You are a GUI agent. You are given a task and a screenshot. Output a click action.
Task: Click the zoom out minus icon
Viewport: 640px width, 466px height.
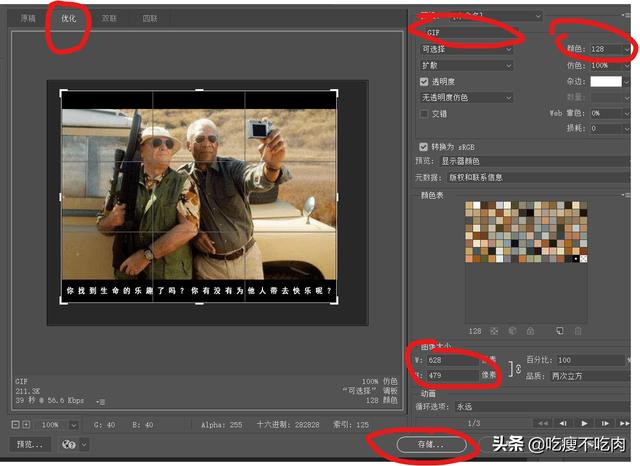16,425
